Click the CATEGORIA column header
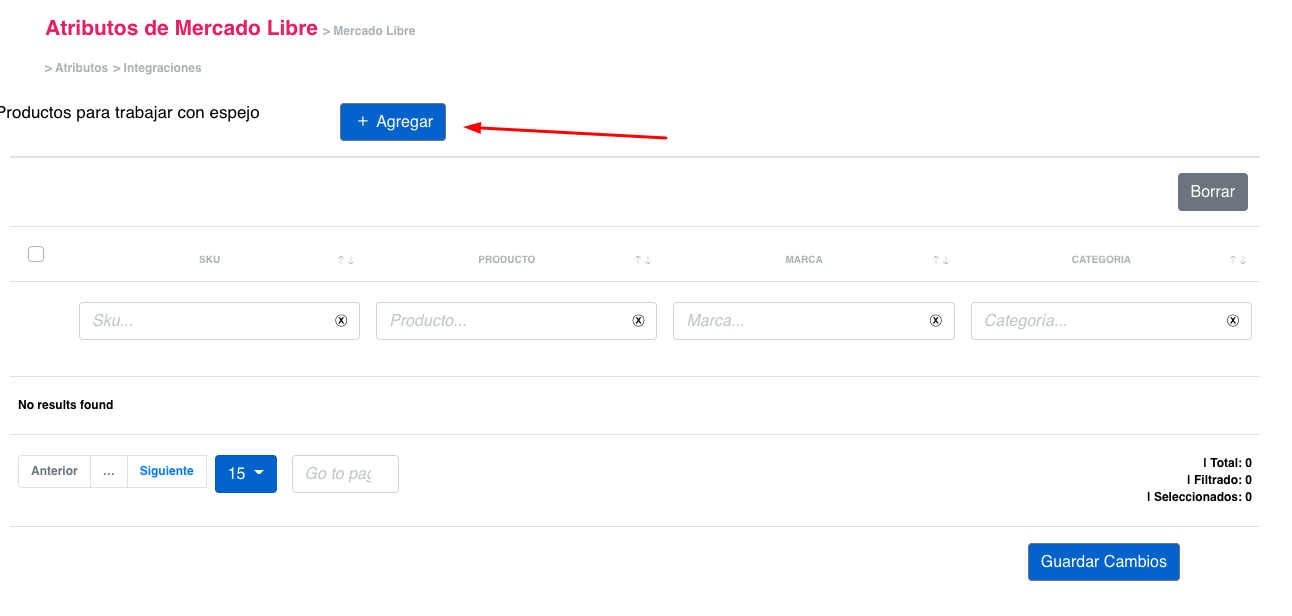Screen dimensions: 1292x616 pos(1101,260)
